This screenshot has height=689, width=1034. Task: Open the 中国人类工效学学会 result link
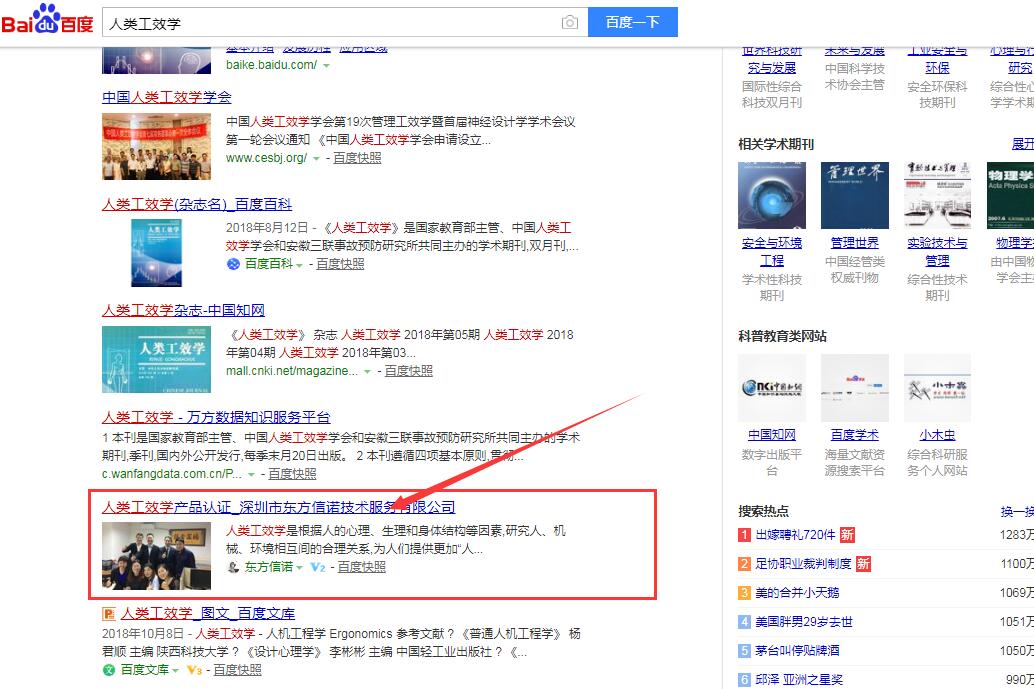166,97
